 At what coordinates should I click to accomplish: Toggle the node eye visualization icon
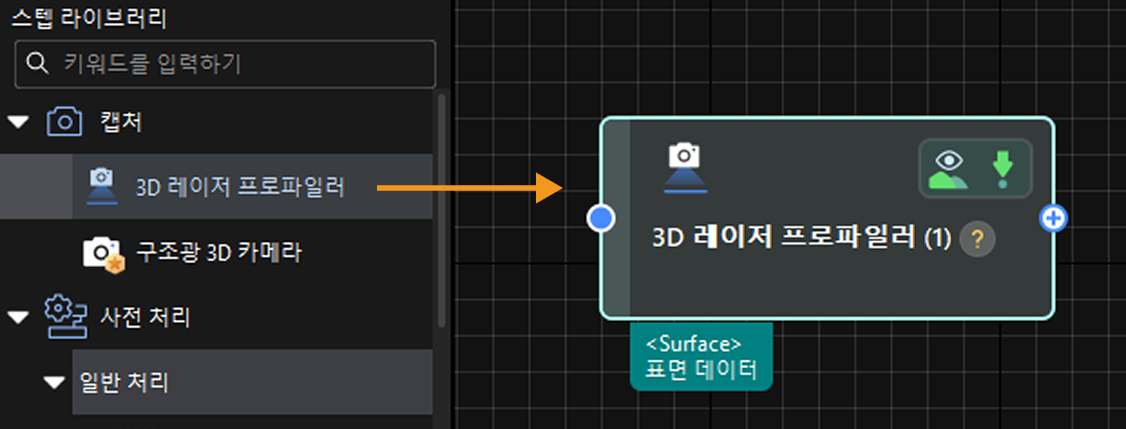point(948,170)
